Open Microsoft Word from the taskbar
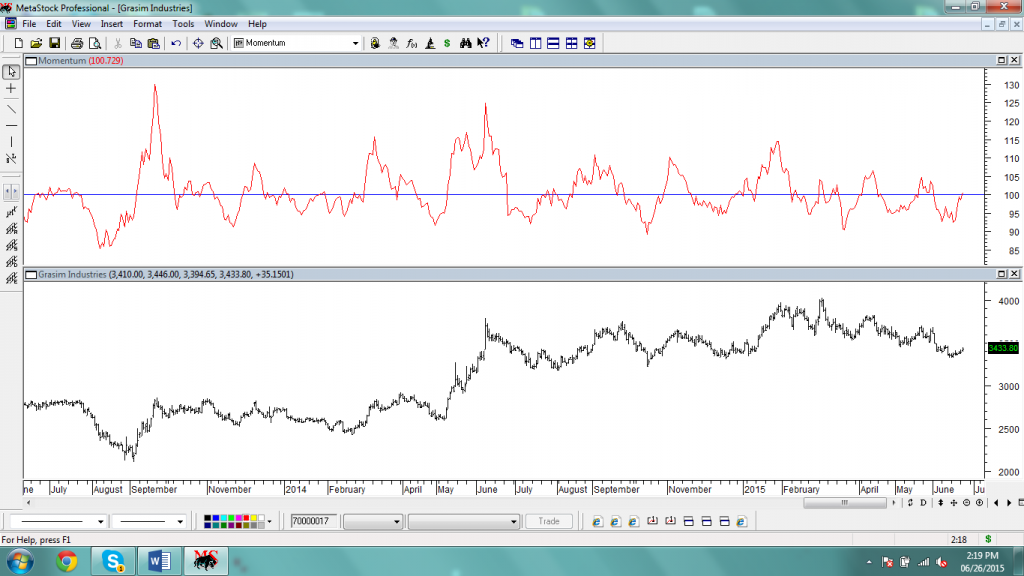Viewport: 1024px width, 576px height. point(159,561)
